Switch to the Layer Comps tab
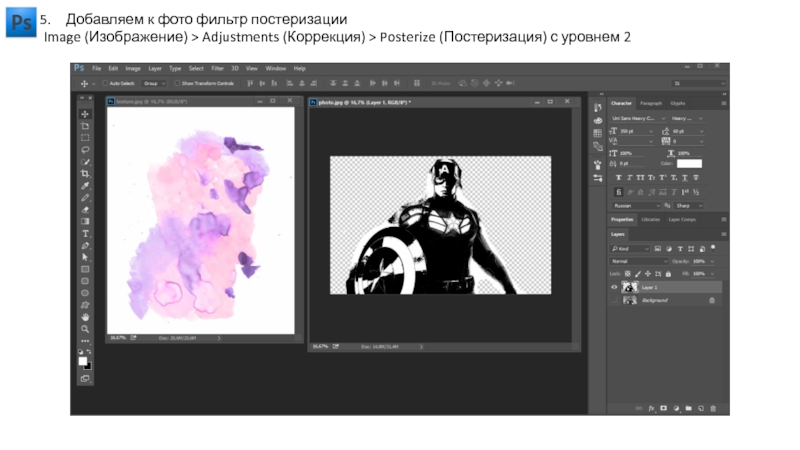Viewport: 800px width, 450px height. (x=682, y=219)
